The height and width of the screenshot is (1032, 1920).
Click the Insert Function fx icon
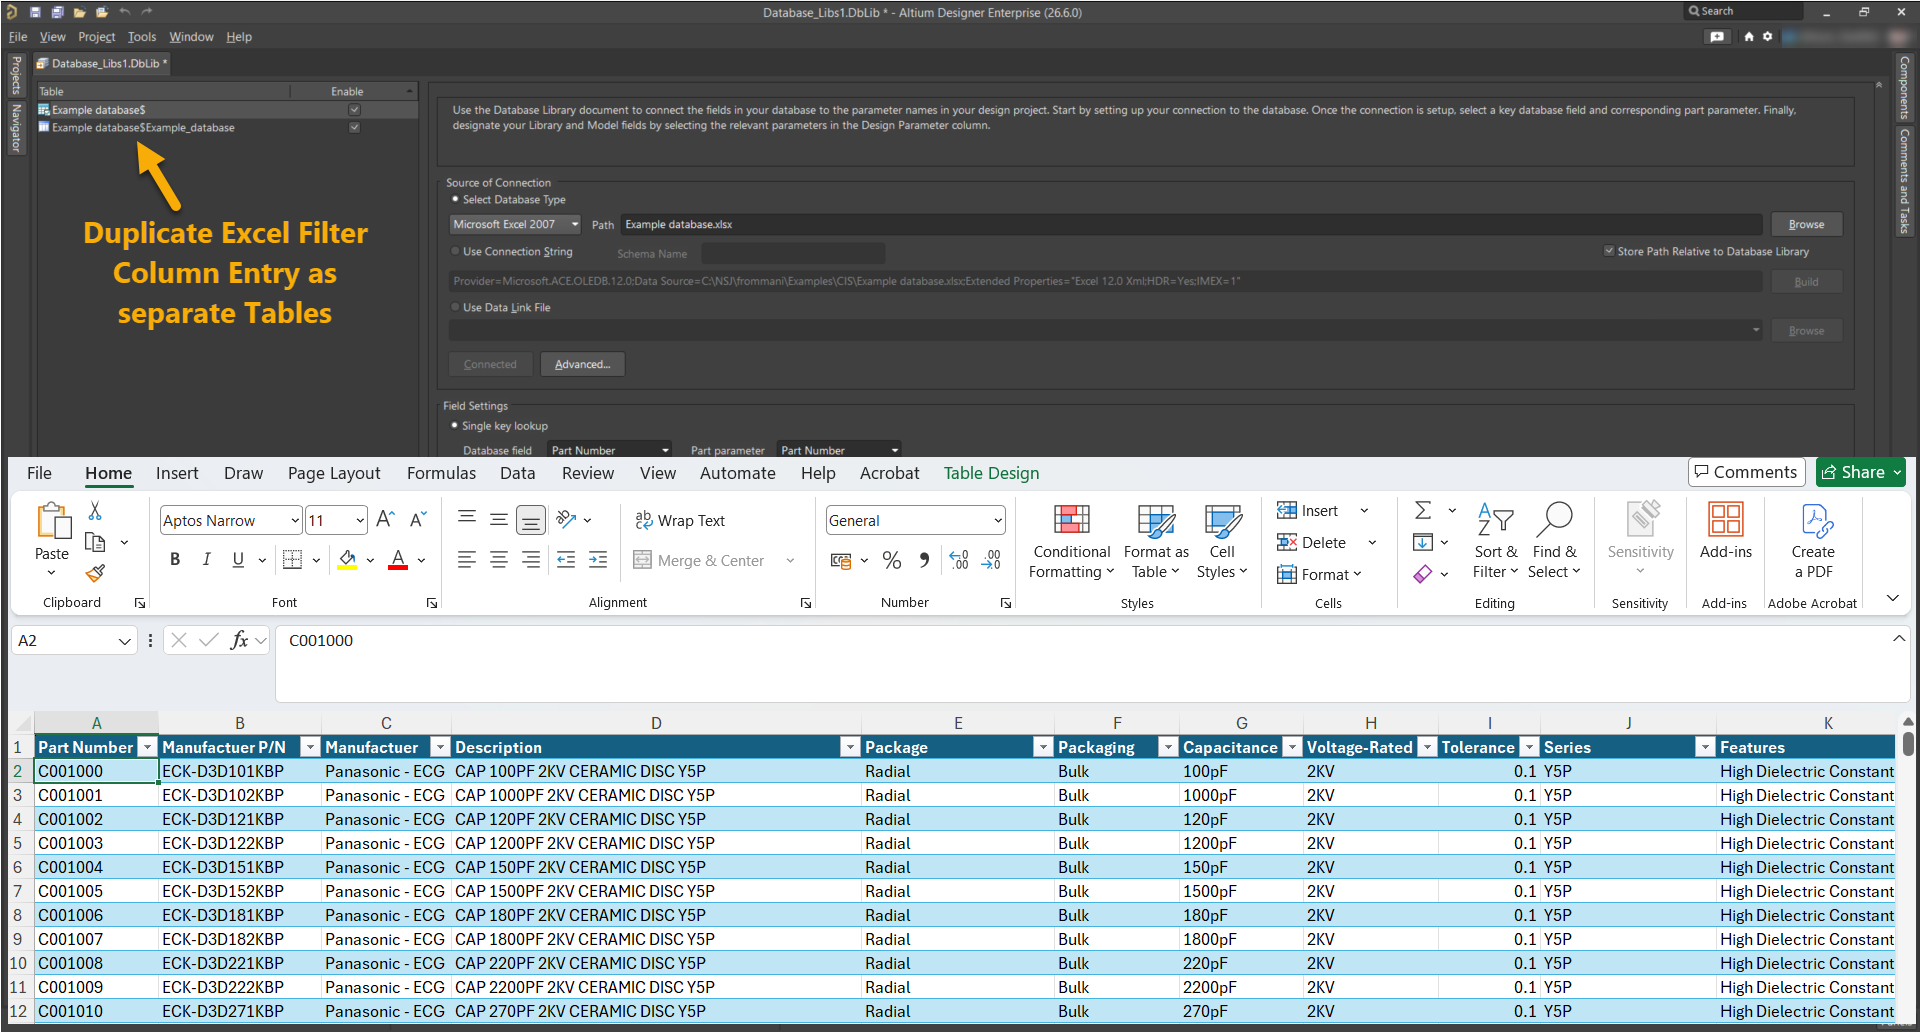coord(239,640)
